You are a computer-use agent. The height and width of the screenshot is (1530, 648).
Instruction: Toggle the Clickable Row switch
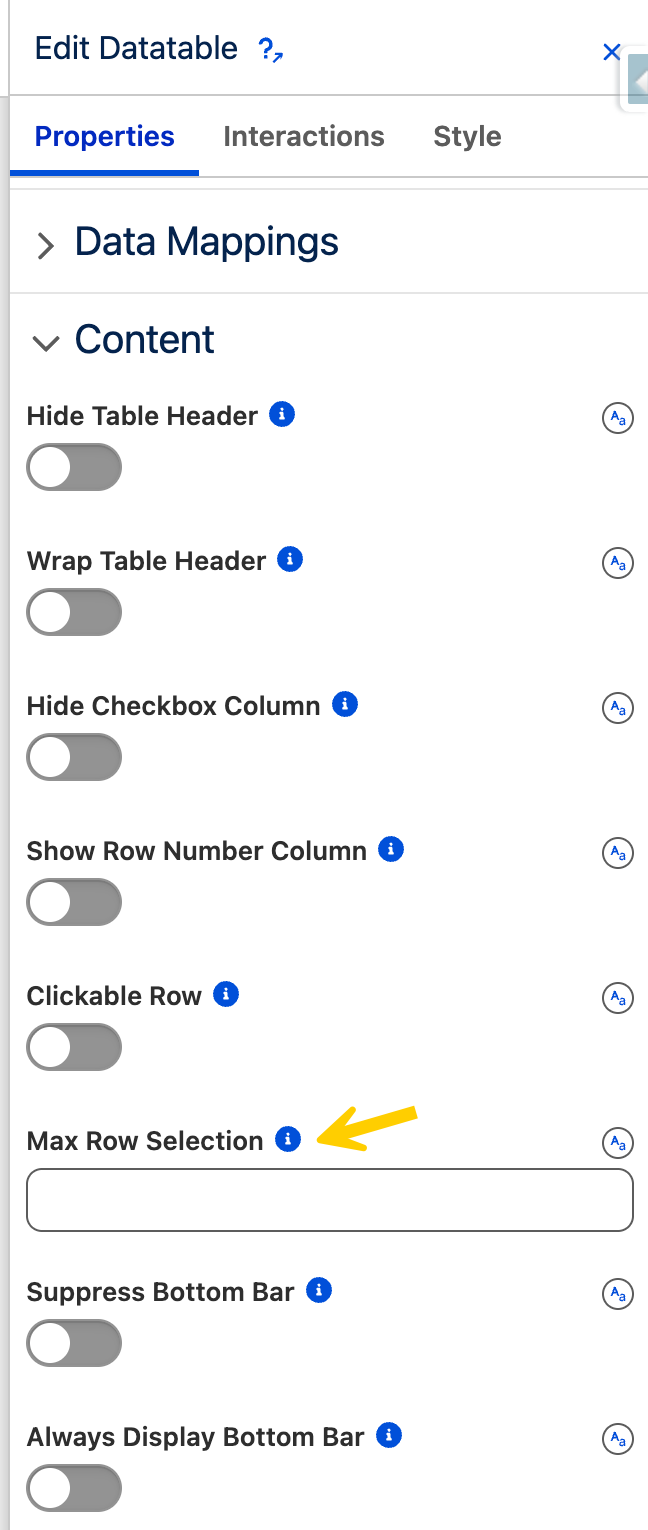[x=74, y=1048]
